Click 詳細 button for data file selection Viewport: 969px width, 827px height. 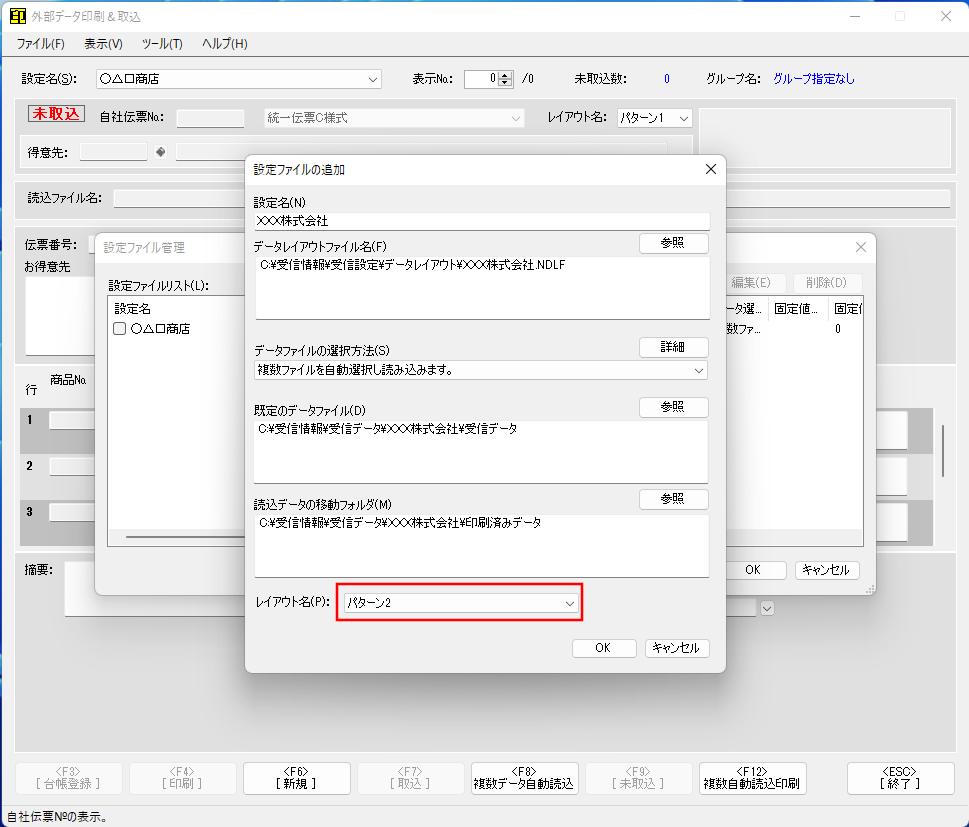[673, 347]
